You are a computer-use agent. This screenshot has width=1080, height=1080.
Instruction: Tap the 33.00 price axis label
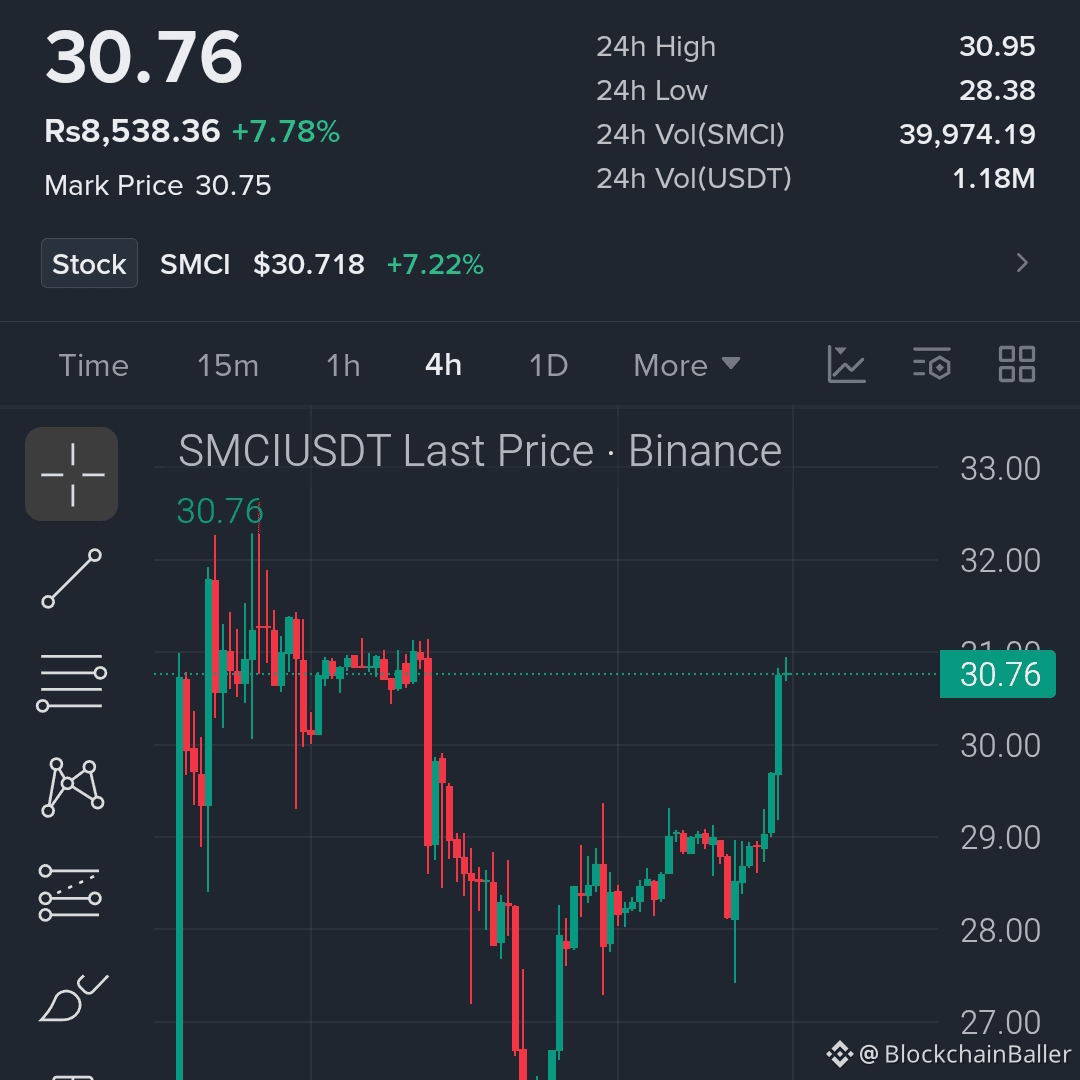pos(1000,468)
